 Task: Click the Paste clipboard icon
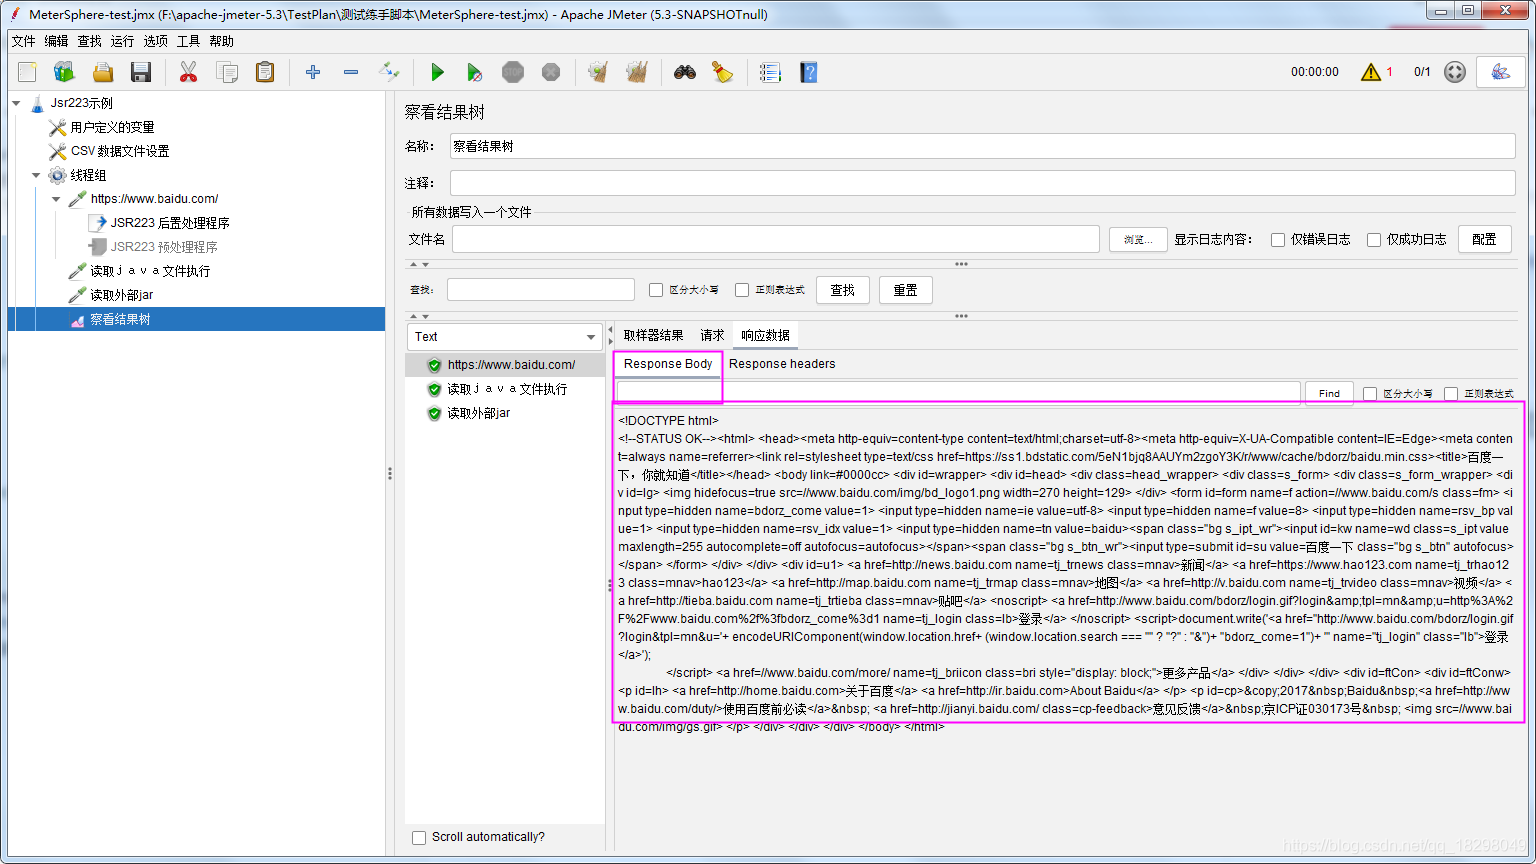pos(265,72)
